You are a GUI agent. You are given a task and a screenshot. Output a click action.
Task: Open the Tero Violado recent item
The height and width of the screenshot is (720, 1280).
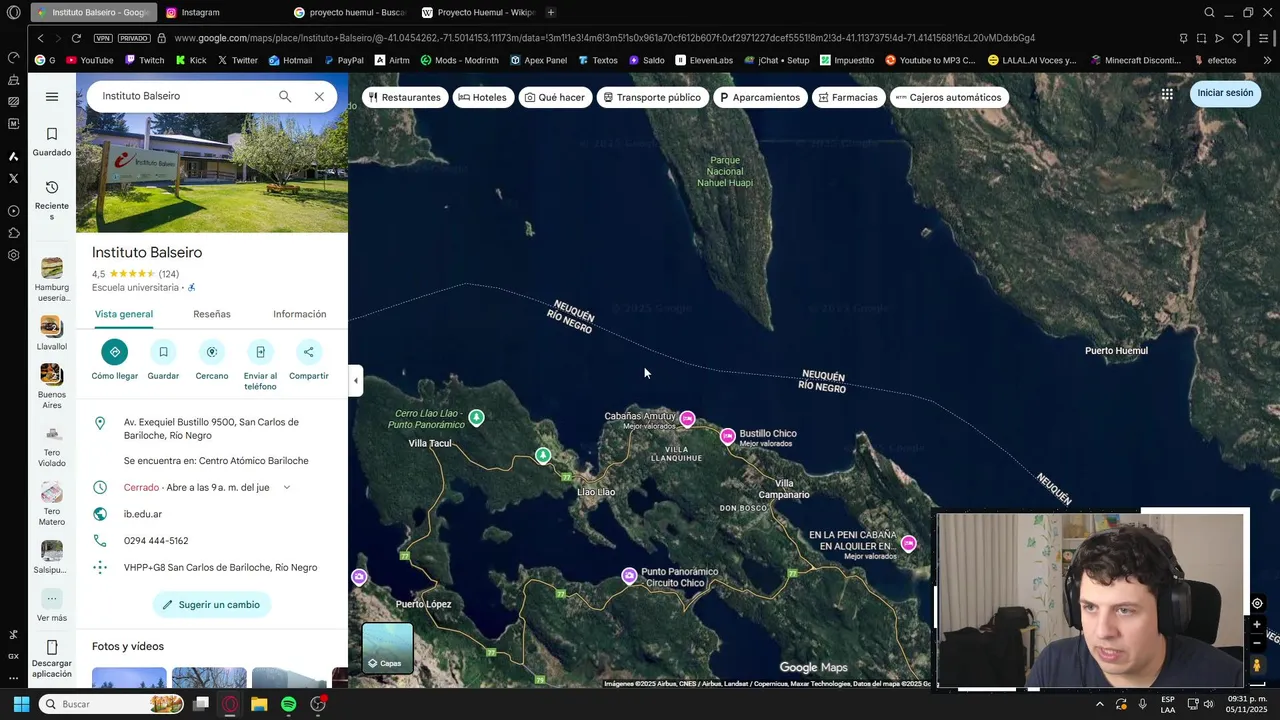[x=52, y=446]
